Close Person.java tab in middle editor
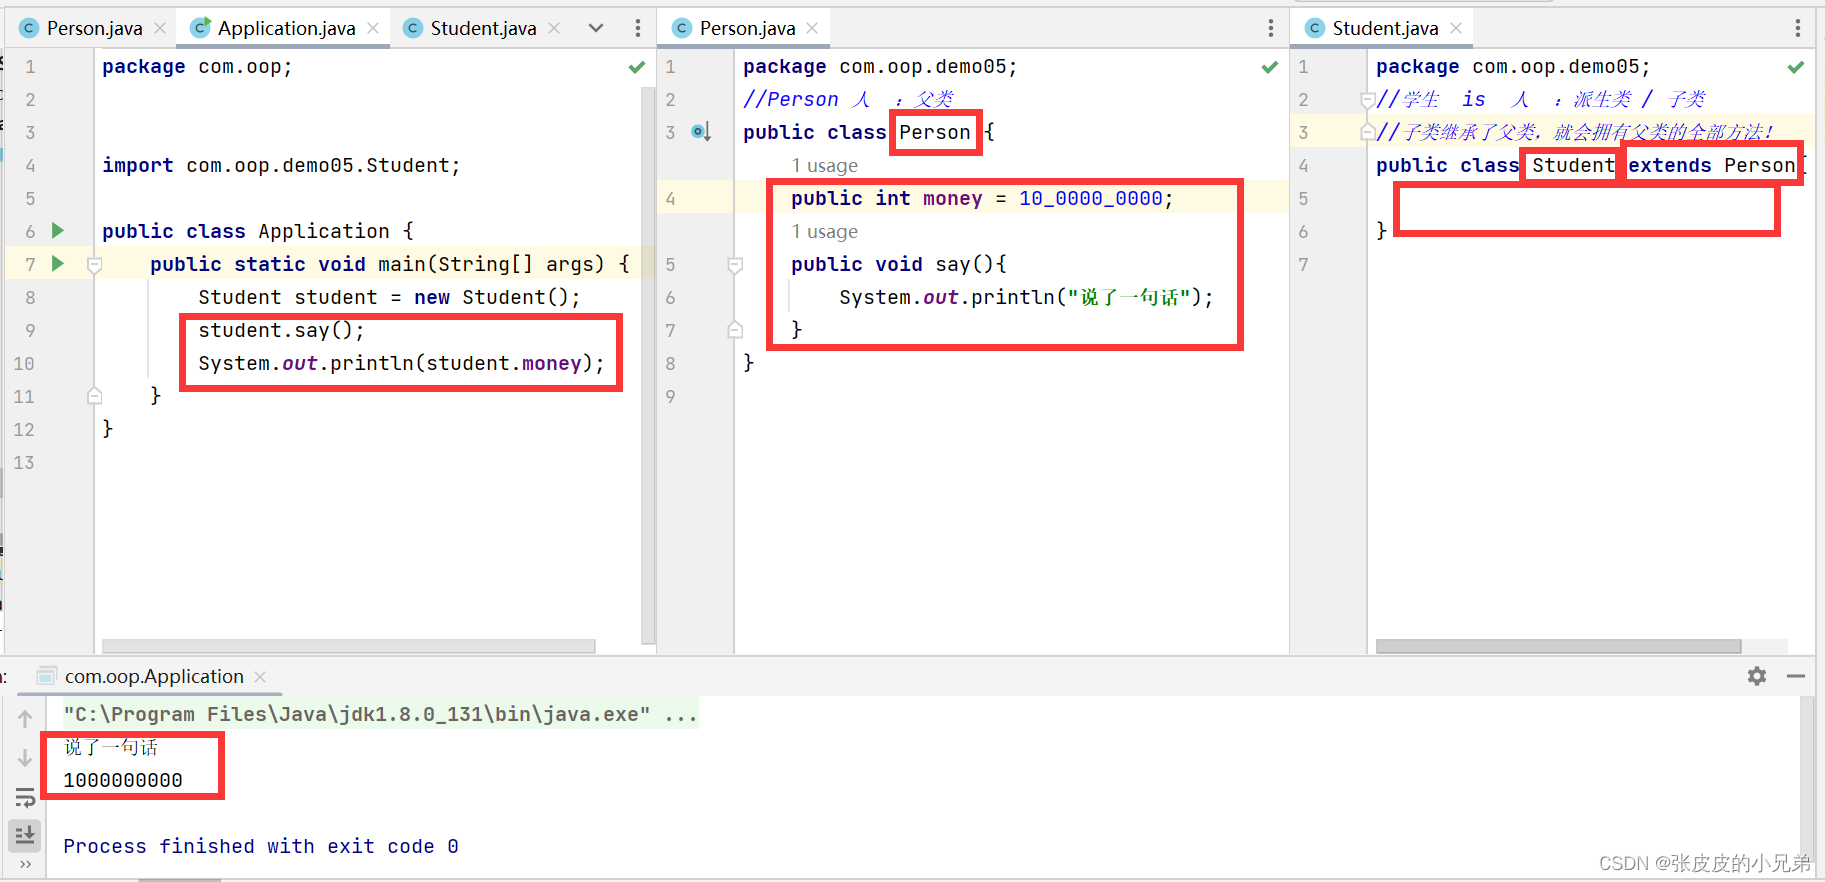This screenshot has width=1825, height=882. point(812,28)
